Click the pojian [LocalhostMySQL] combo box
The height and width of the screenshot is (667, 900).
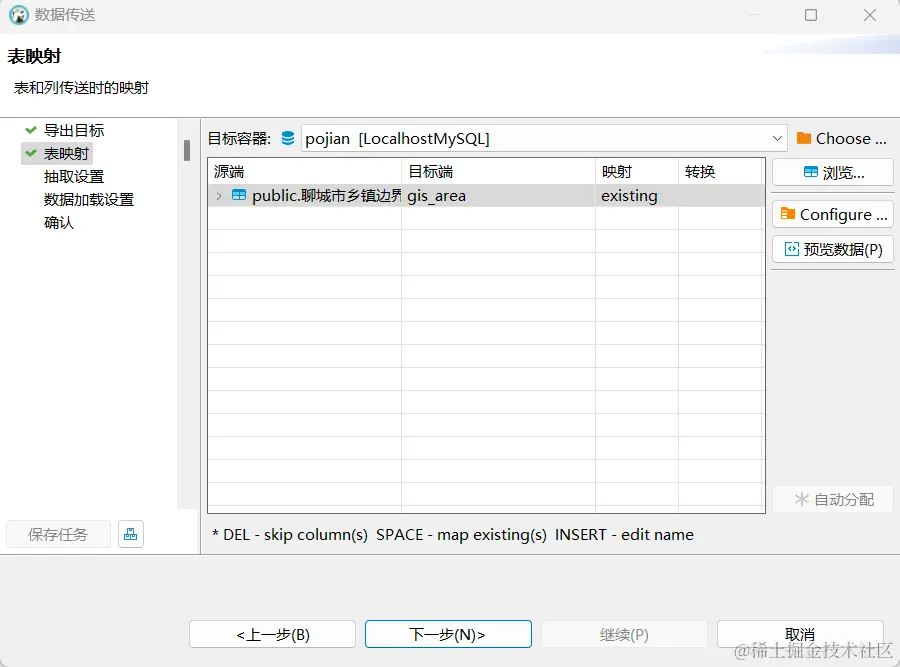point(544,138)
